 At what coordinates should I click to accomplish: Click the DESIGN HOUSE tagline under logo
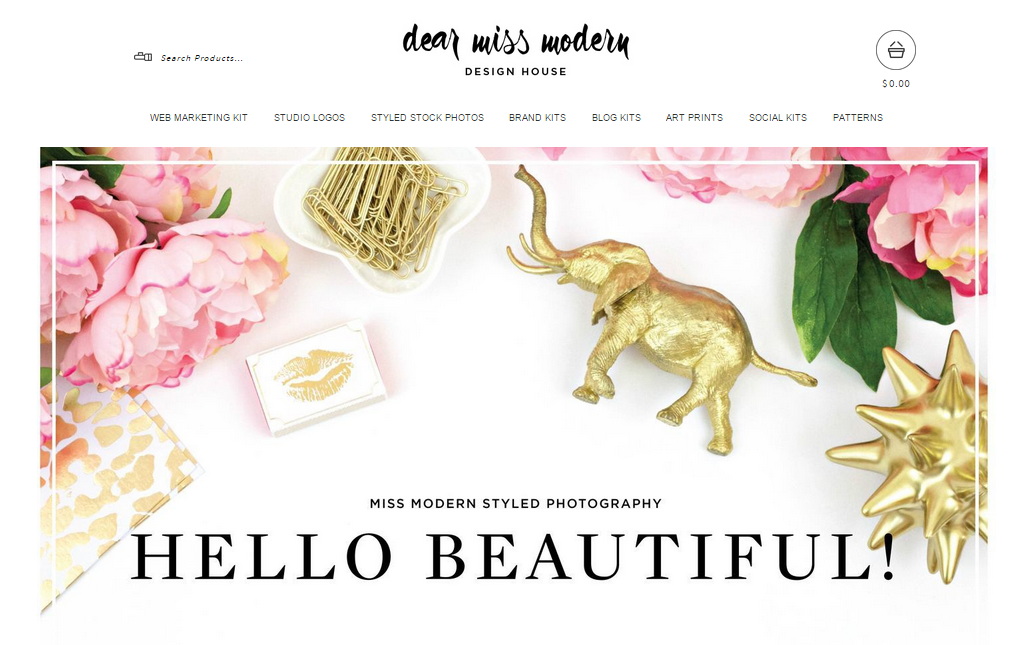[x=516, y=71]
